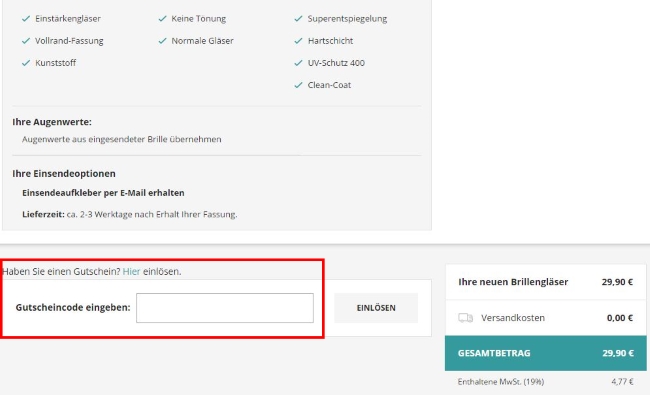Click the checkmark beside Normale Gläser
This screenshot has height=395, width=650.
(x=162, y=41)
